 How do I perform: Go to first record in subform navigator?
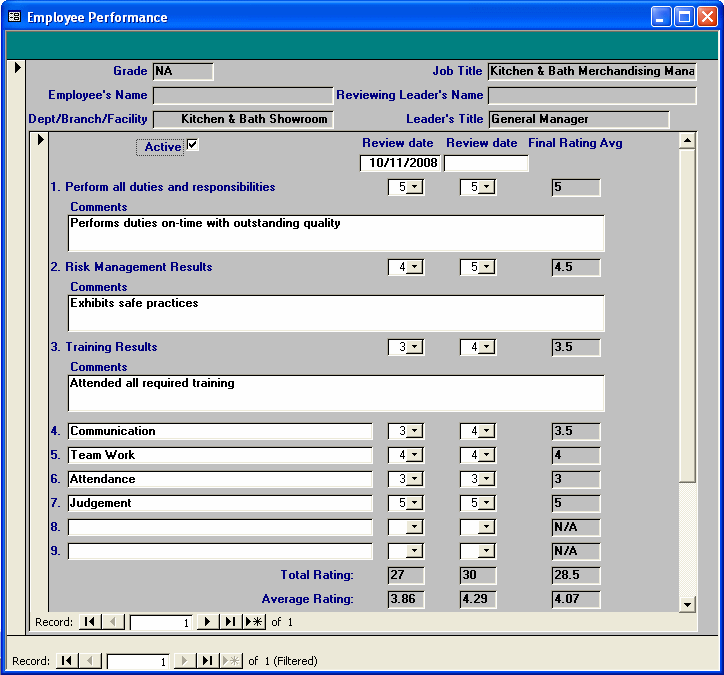click(x=90, y=622)
